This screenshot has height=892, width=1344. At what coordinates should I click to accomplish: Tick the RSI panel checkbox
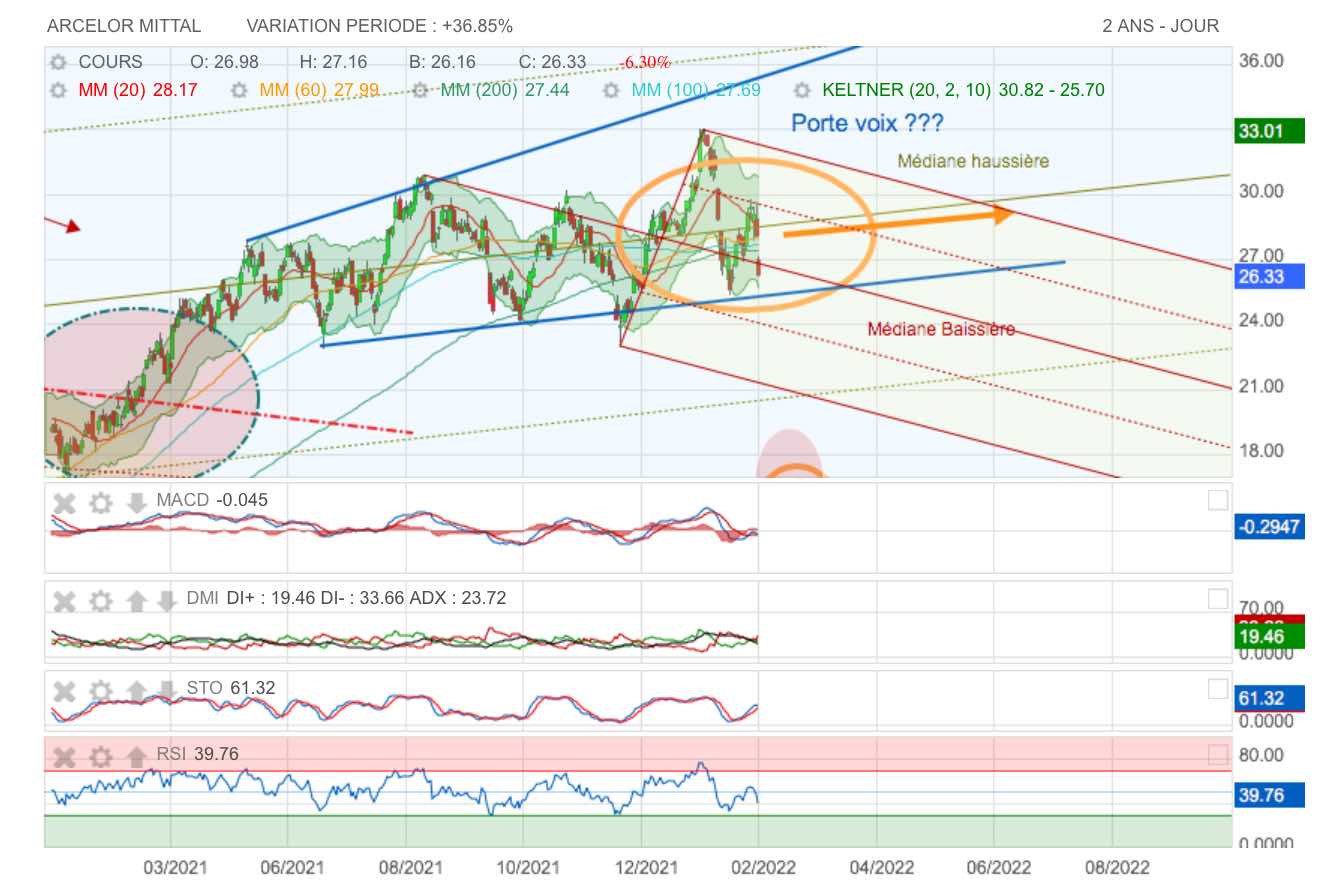coord(1217,754)
